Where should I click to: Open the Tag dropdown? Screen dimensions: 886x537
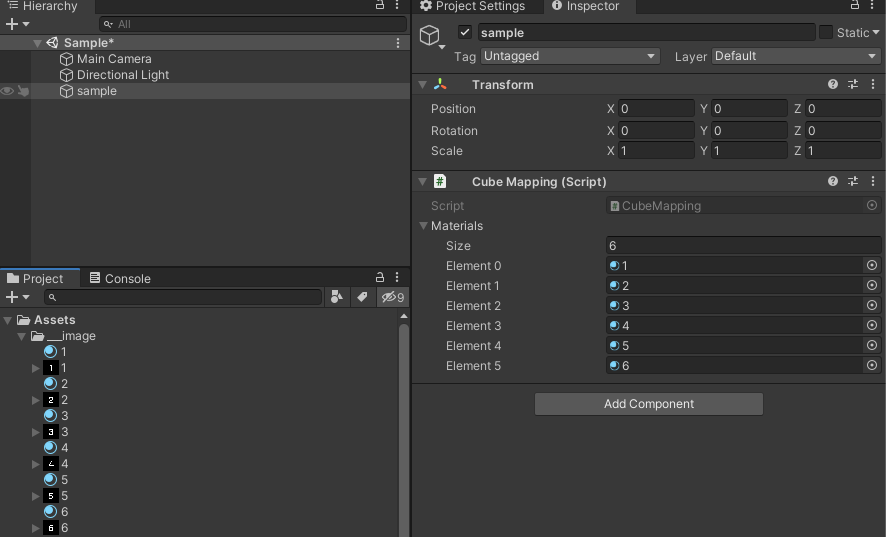pyautogui.click(x=570, y=56)
